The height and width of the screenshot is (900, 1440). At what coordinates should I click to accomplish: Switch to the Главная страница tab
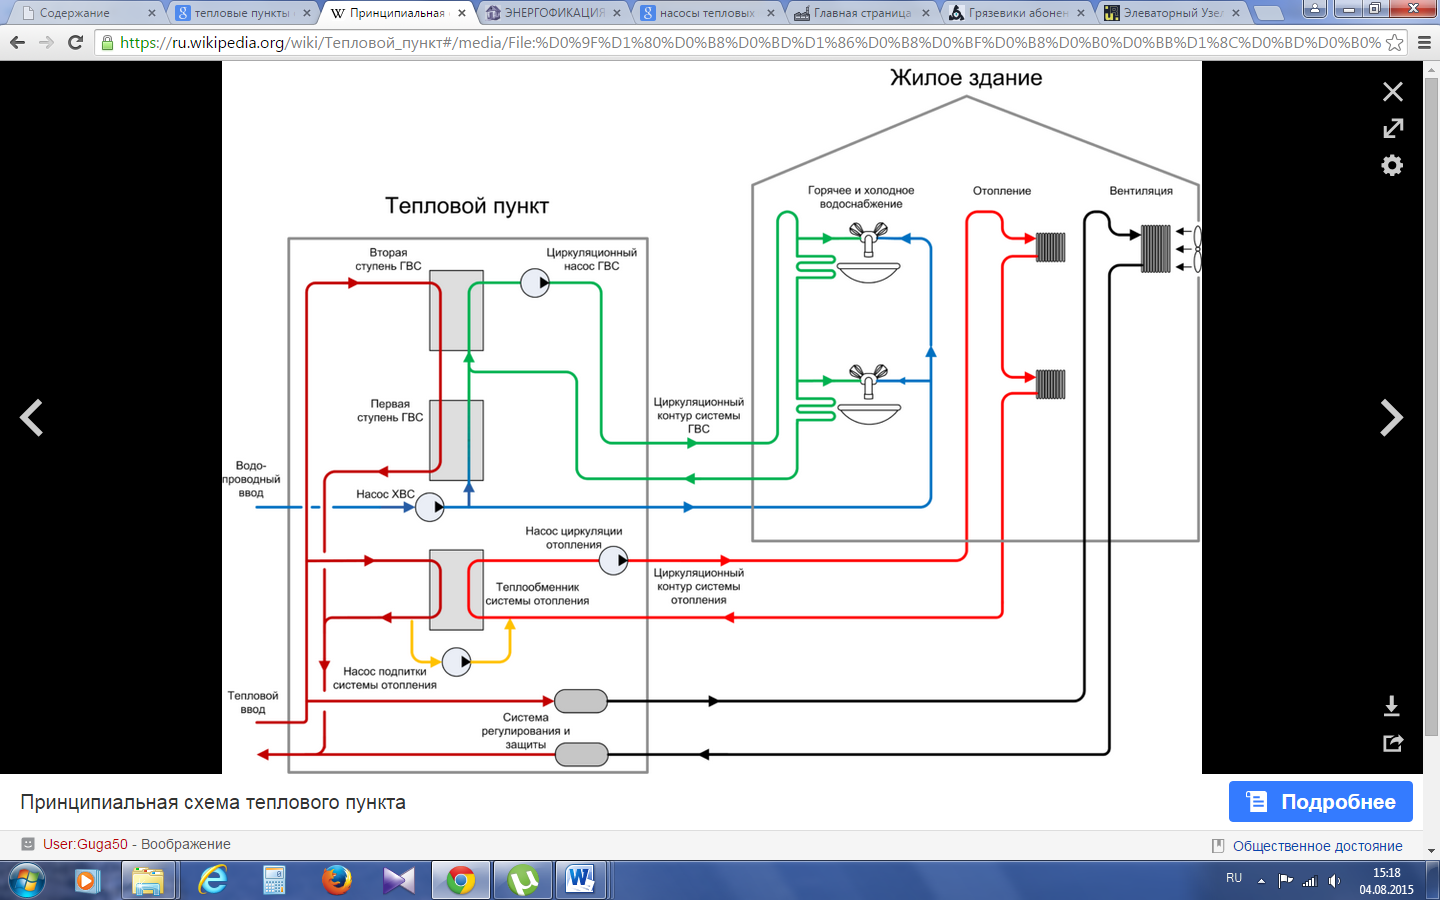pyautogui.click(x=862, y=13)
